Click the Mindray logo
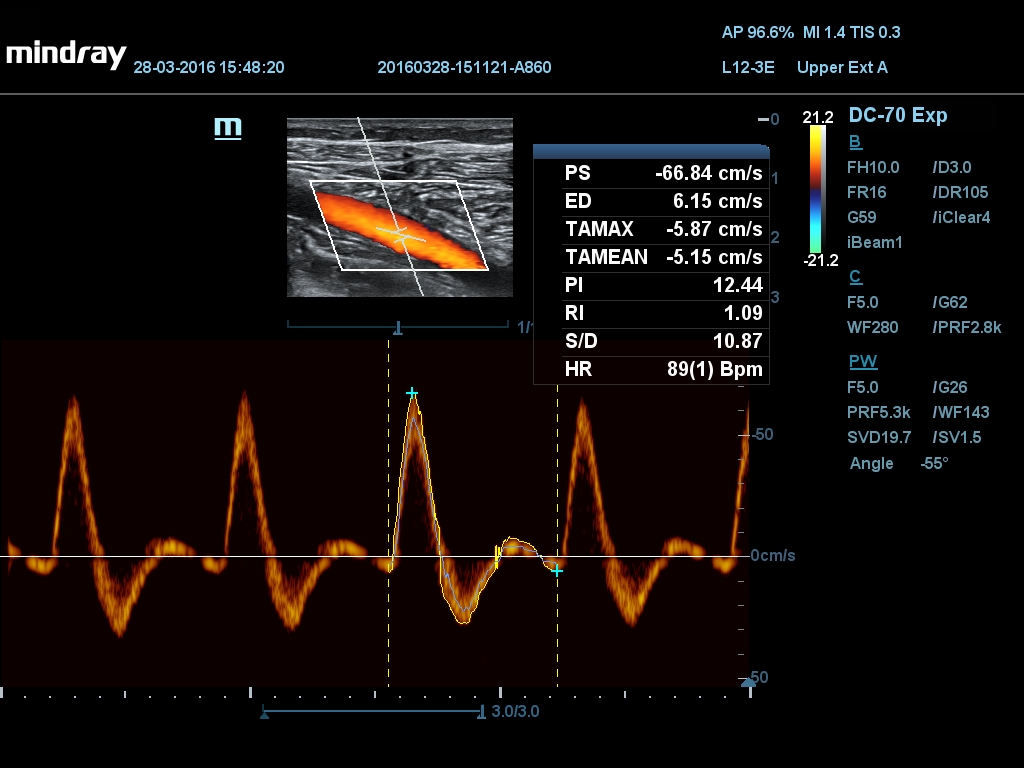Image resolution: width=1024 pixels, height=768 pixels. [x=62, y=55]
